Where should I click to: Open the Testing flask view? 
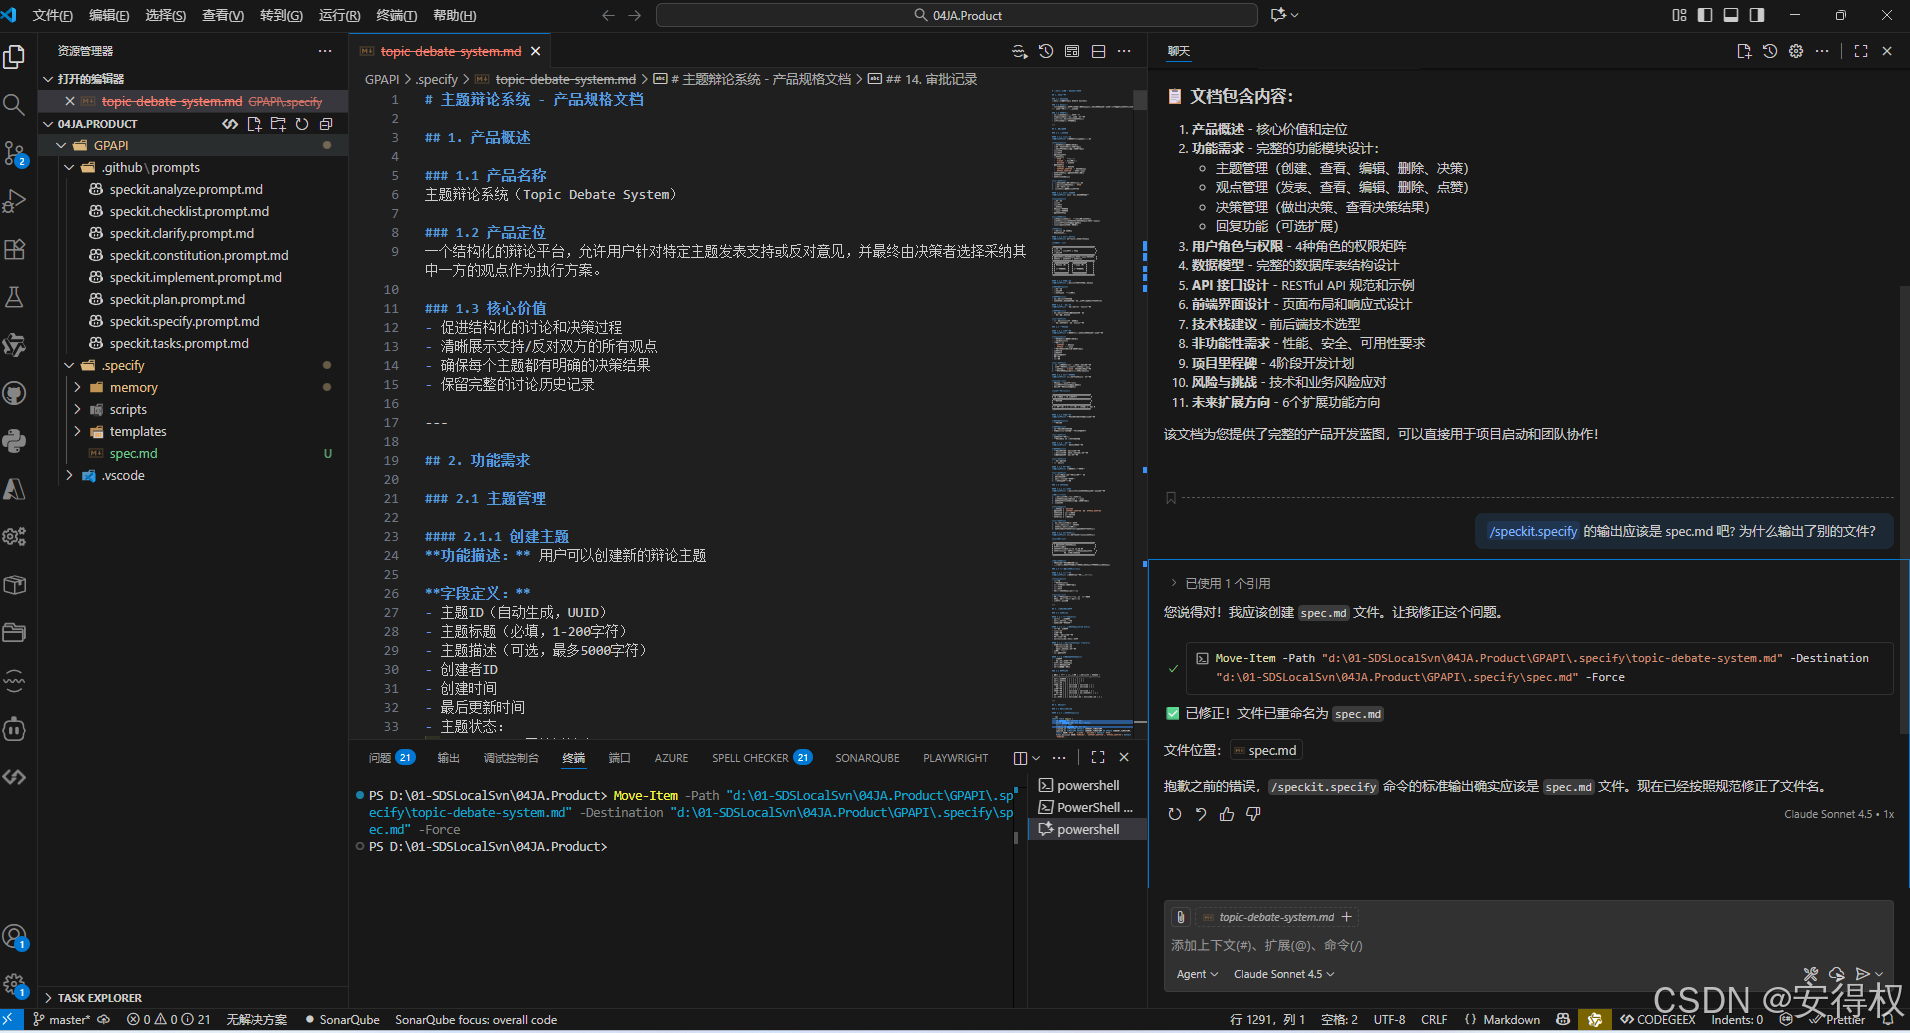coord(15,297)
